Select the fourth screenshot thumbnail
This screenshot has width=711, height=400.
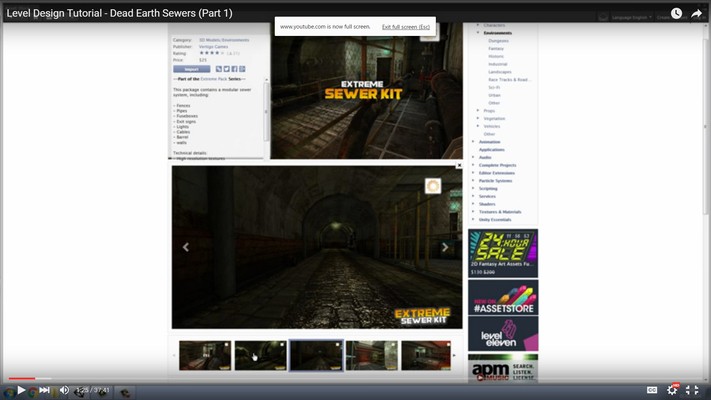pos(372,356)
